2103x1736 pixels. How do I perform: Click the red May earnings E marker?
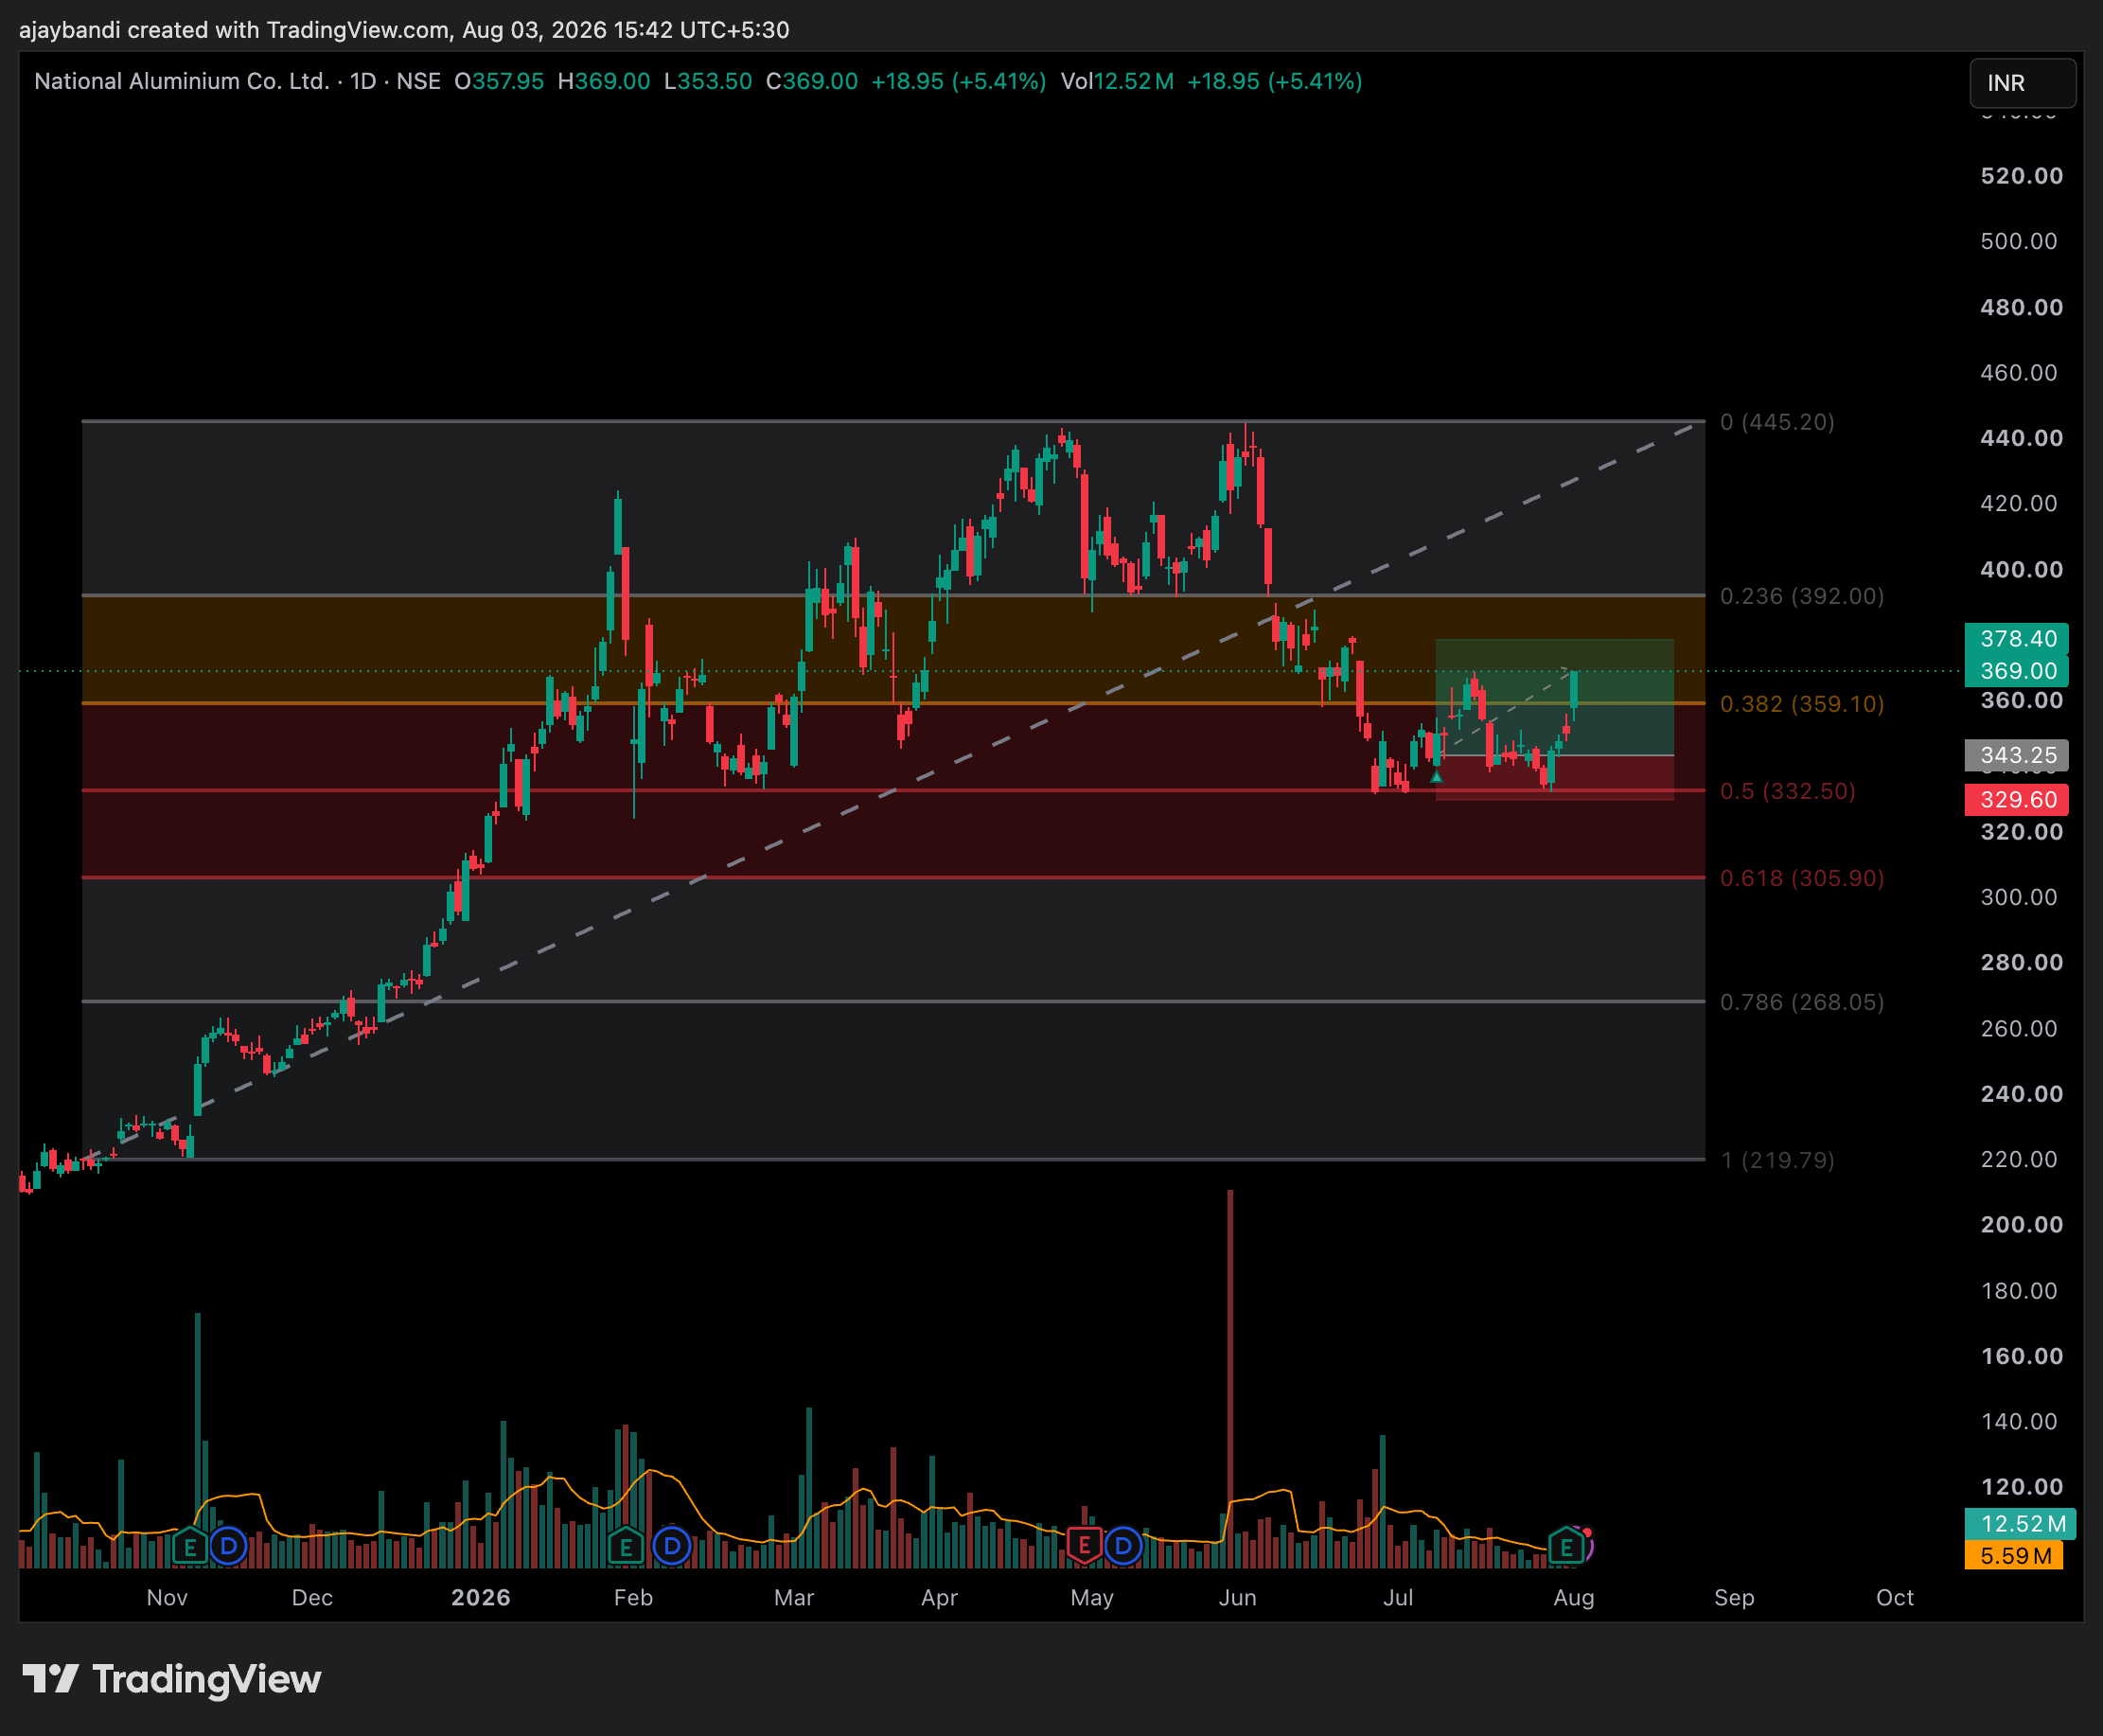click(x=1084, y=1547)
